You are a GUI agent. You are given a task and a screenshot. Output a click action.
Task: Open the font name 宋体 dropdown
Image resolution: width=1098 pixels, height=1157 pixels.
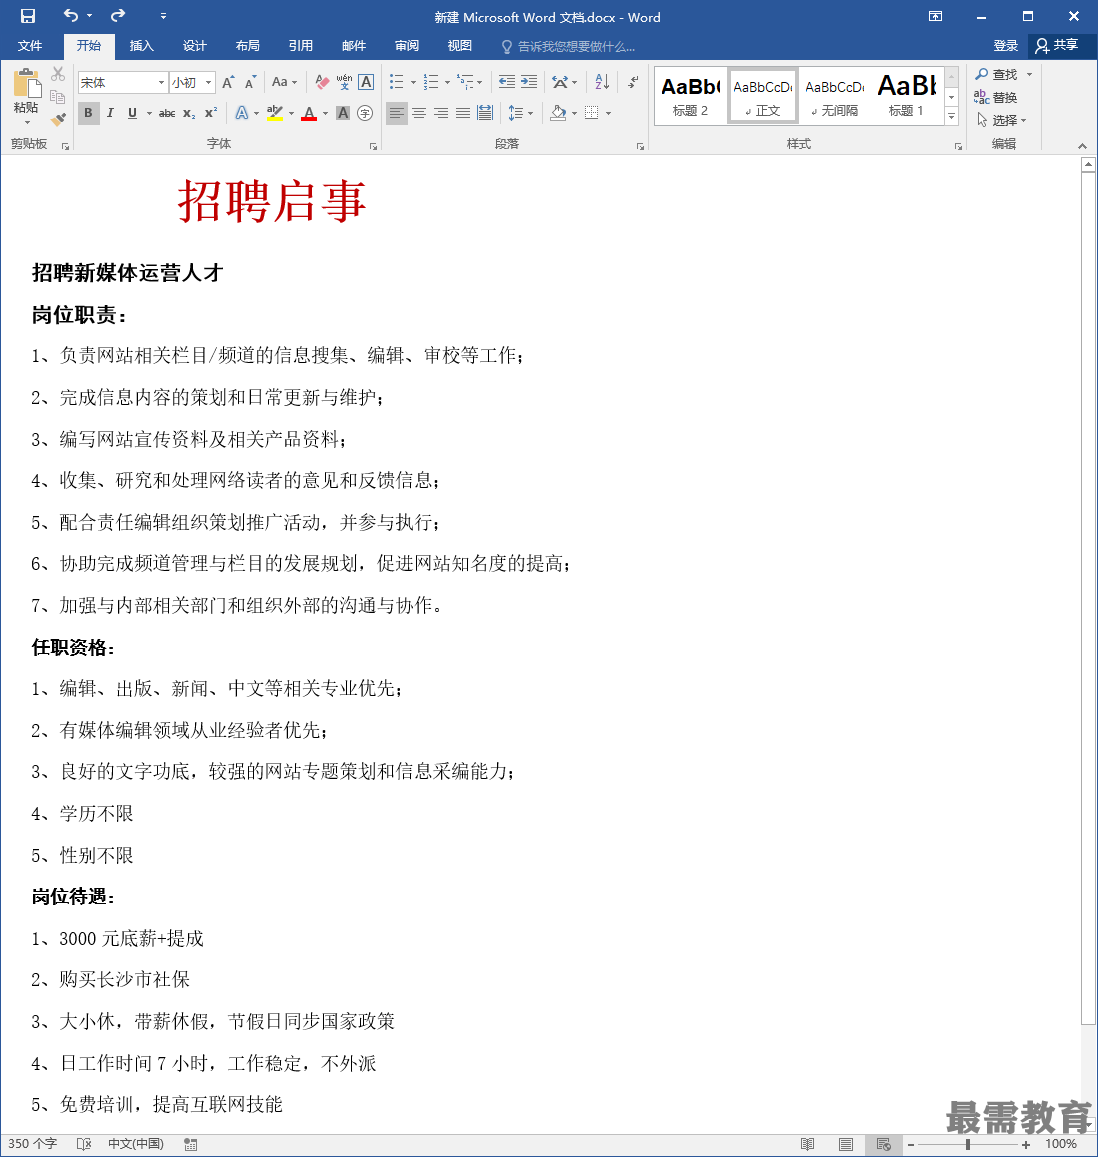161,83
